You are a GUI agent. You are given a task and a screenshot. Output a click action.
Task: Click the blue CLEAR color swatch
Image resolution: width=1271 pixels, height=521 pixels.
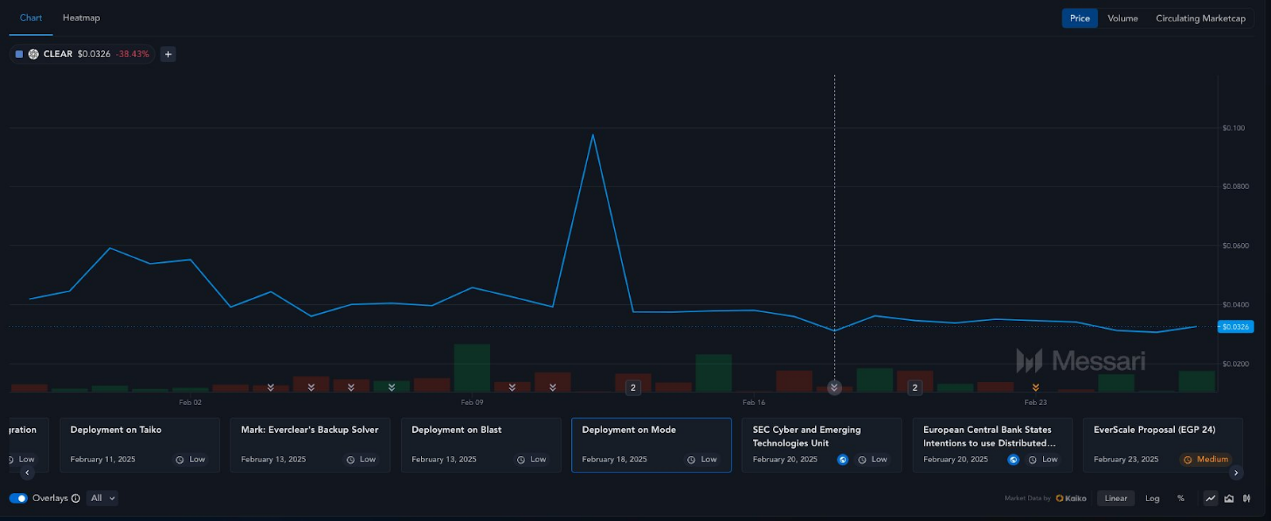pos(19,54)
